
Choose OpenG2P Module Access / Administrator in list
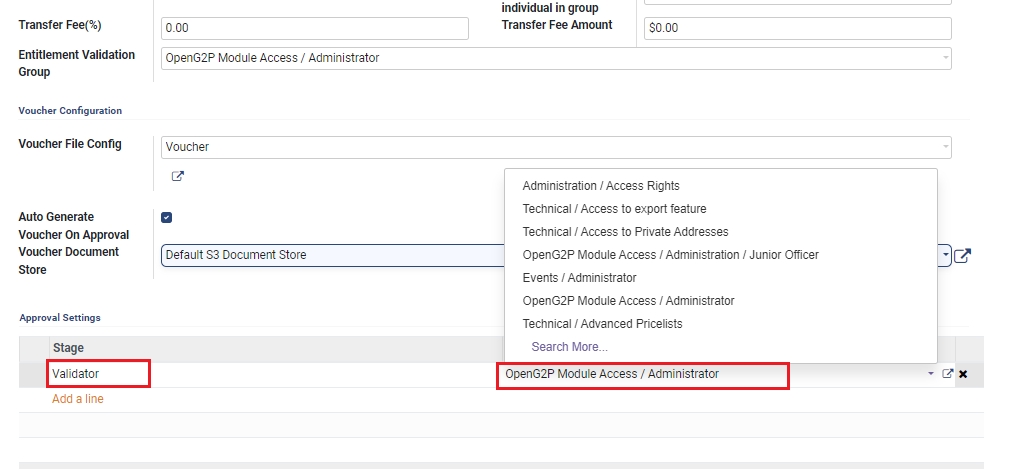click(628, 301)
